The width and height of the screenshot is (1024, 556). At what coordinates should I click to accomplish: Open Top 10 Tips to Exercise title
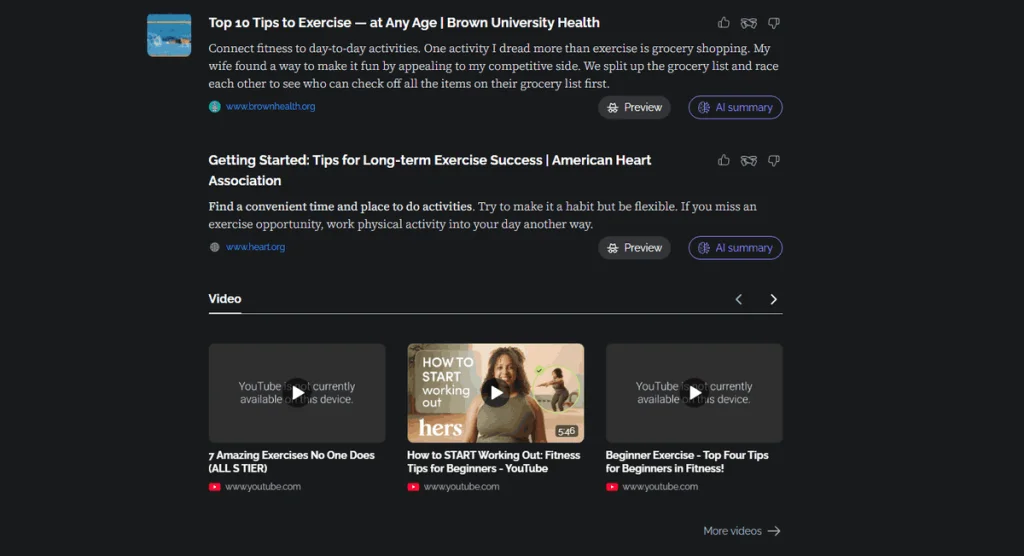tap(404, 23)
